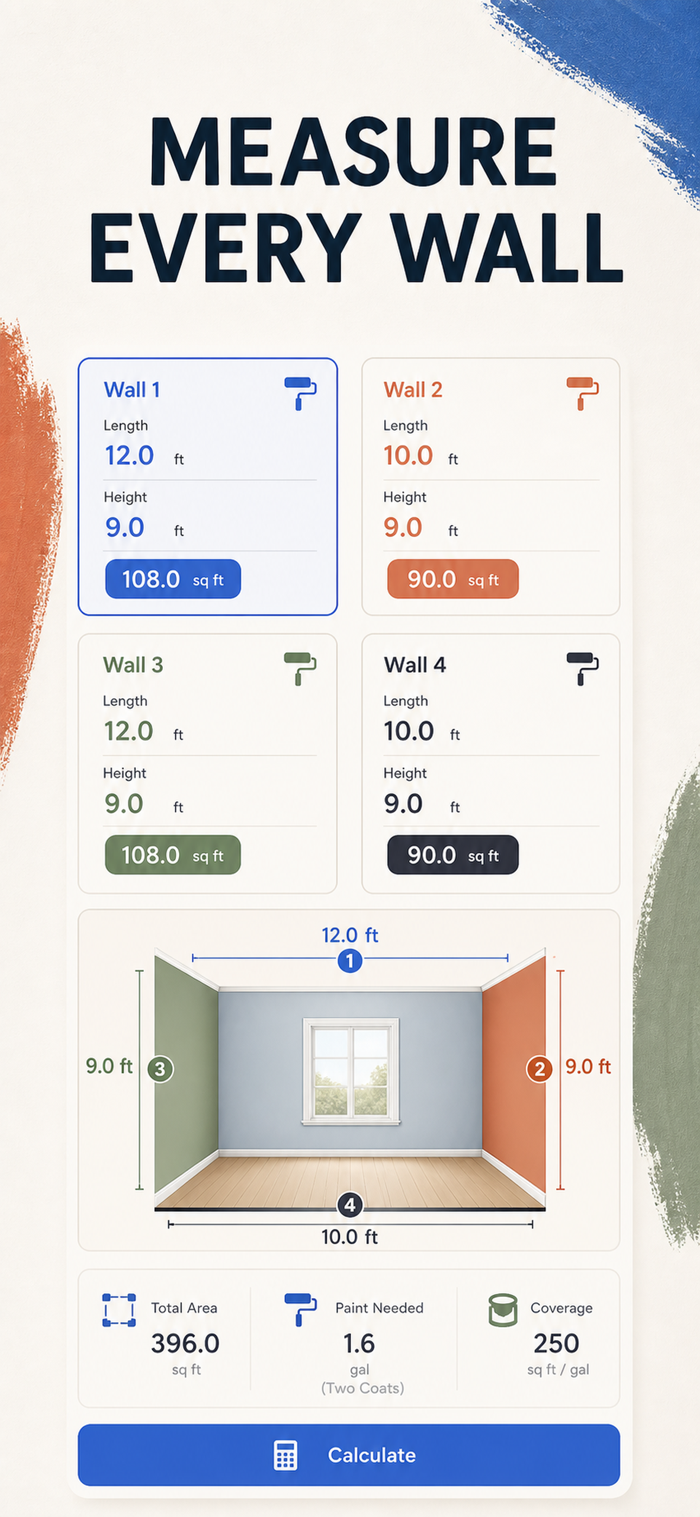Edit Wall 4 length value 10.0
Image resolution: width=700 pixels, height=1517 pixels.
[x=409, y=731]
